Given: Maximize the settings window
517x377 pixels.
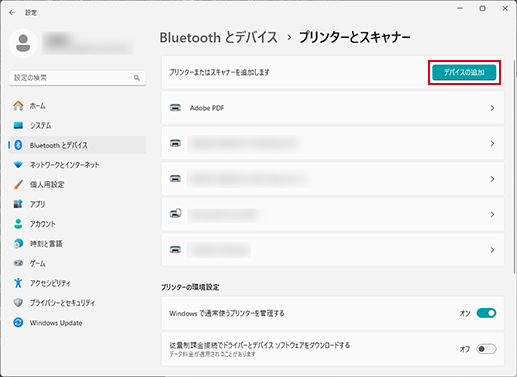Looking at the screenshot, I should pyautogui.click(x=482, y=8).
